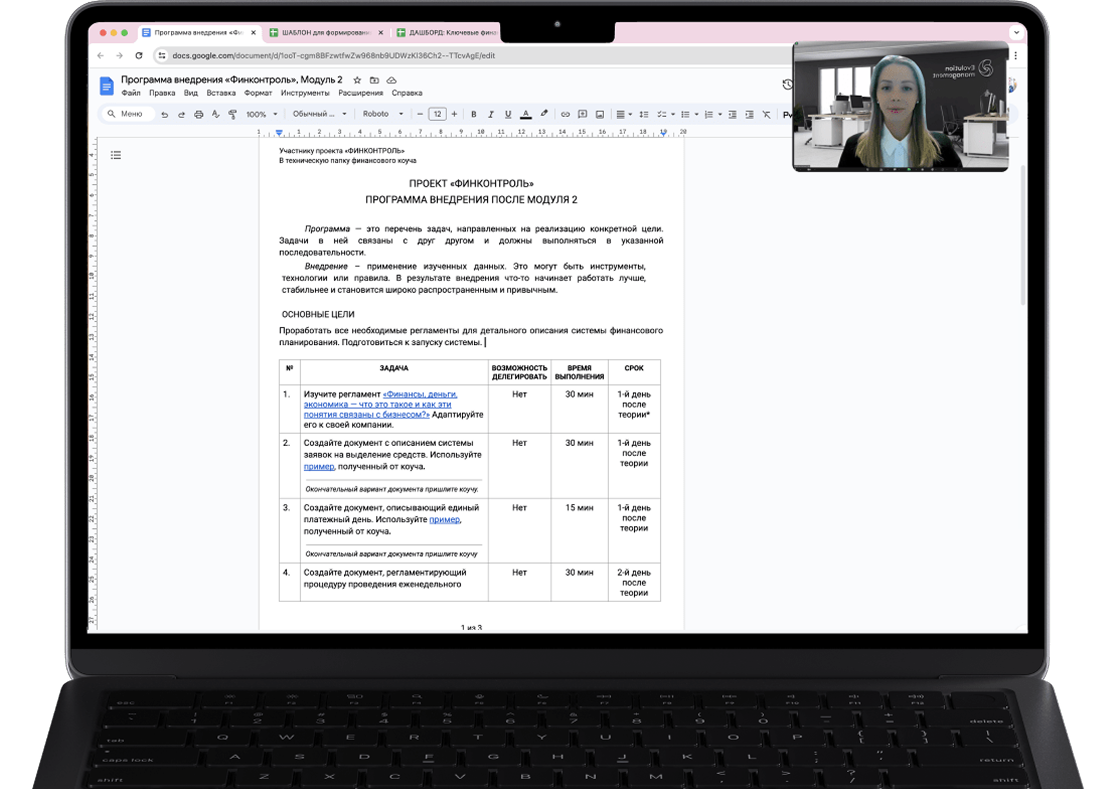Click the 'Меню' search box

(127, 114)
